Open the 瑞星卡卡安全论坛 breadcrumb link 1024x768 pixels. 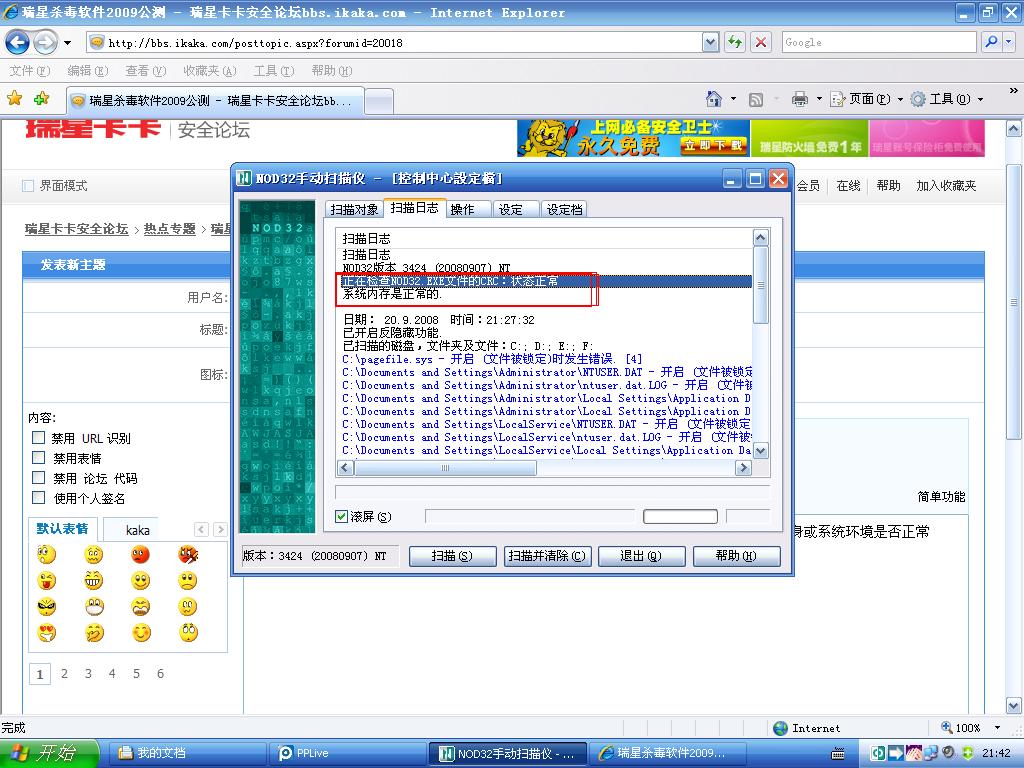pyautogui.click(x=77, y=229)
